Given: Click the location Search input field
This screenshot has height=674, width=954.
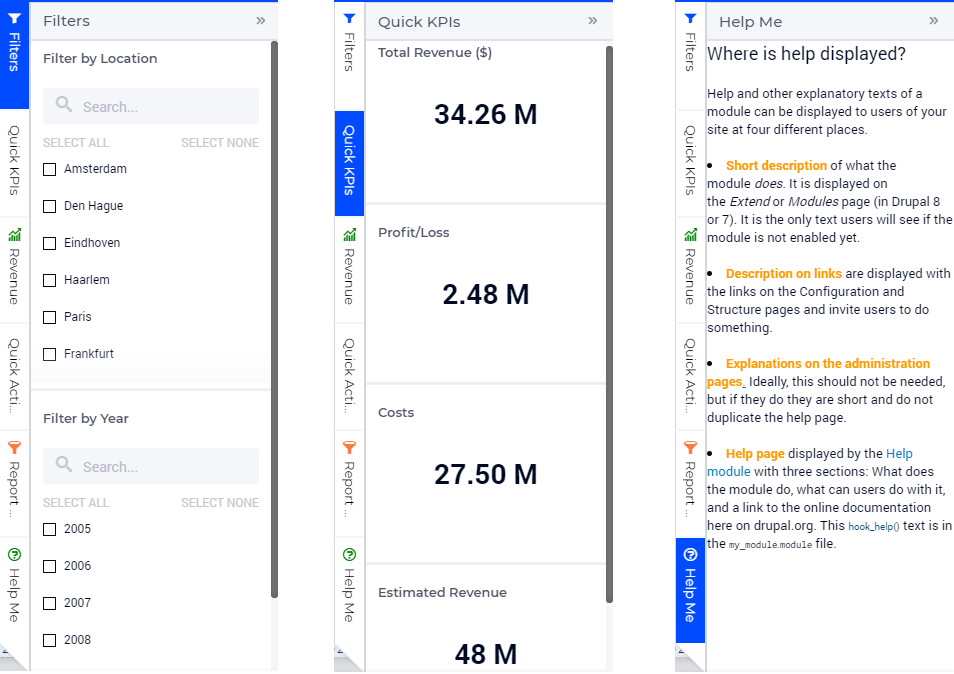Looking at the screenshot, I should [150, 105].
